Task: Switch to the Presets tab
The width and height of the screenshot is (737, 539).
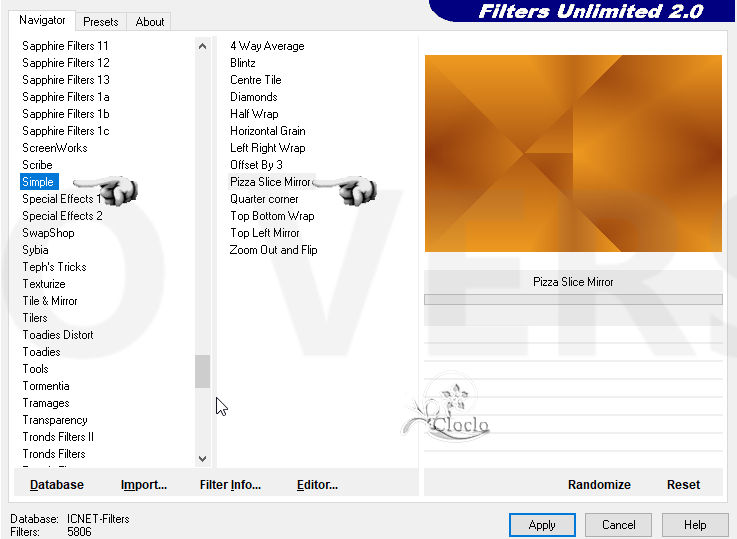Action: click(x=101, y=22)
